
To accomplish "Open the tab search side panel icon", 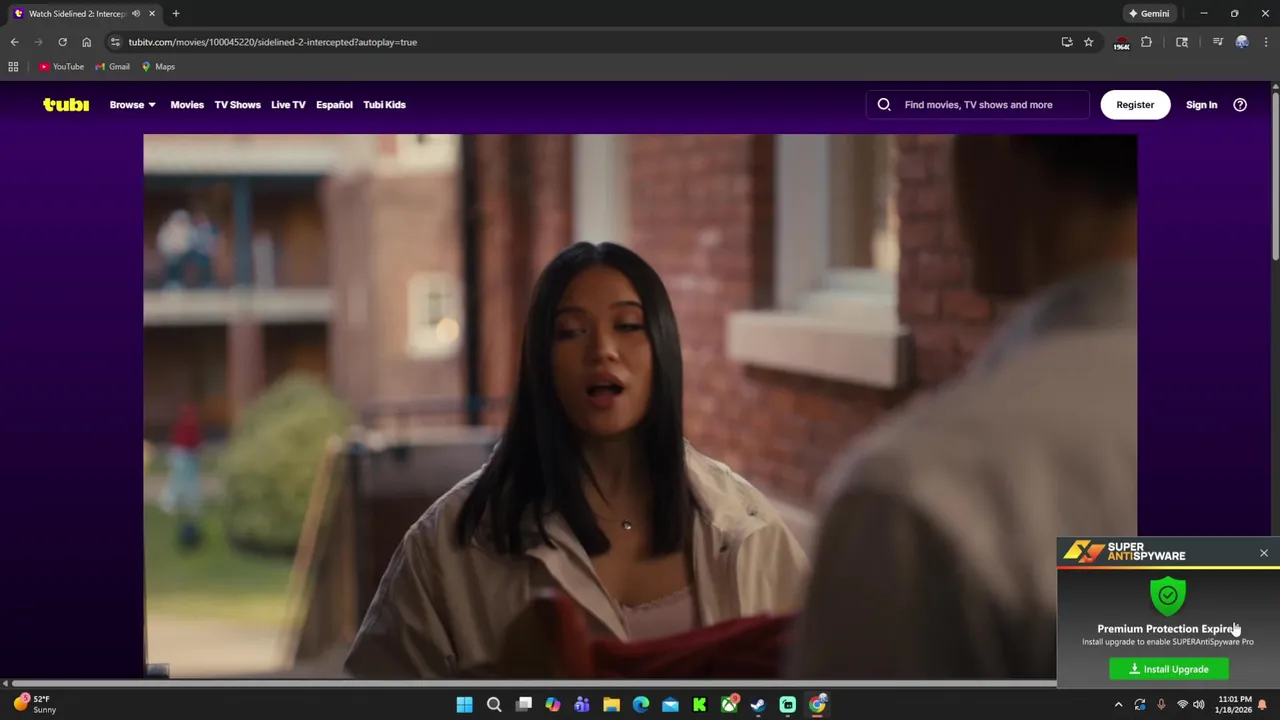I will tap(1182, 42).
